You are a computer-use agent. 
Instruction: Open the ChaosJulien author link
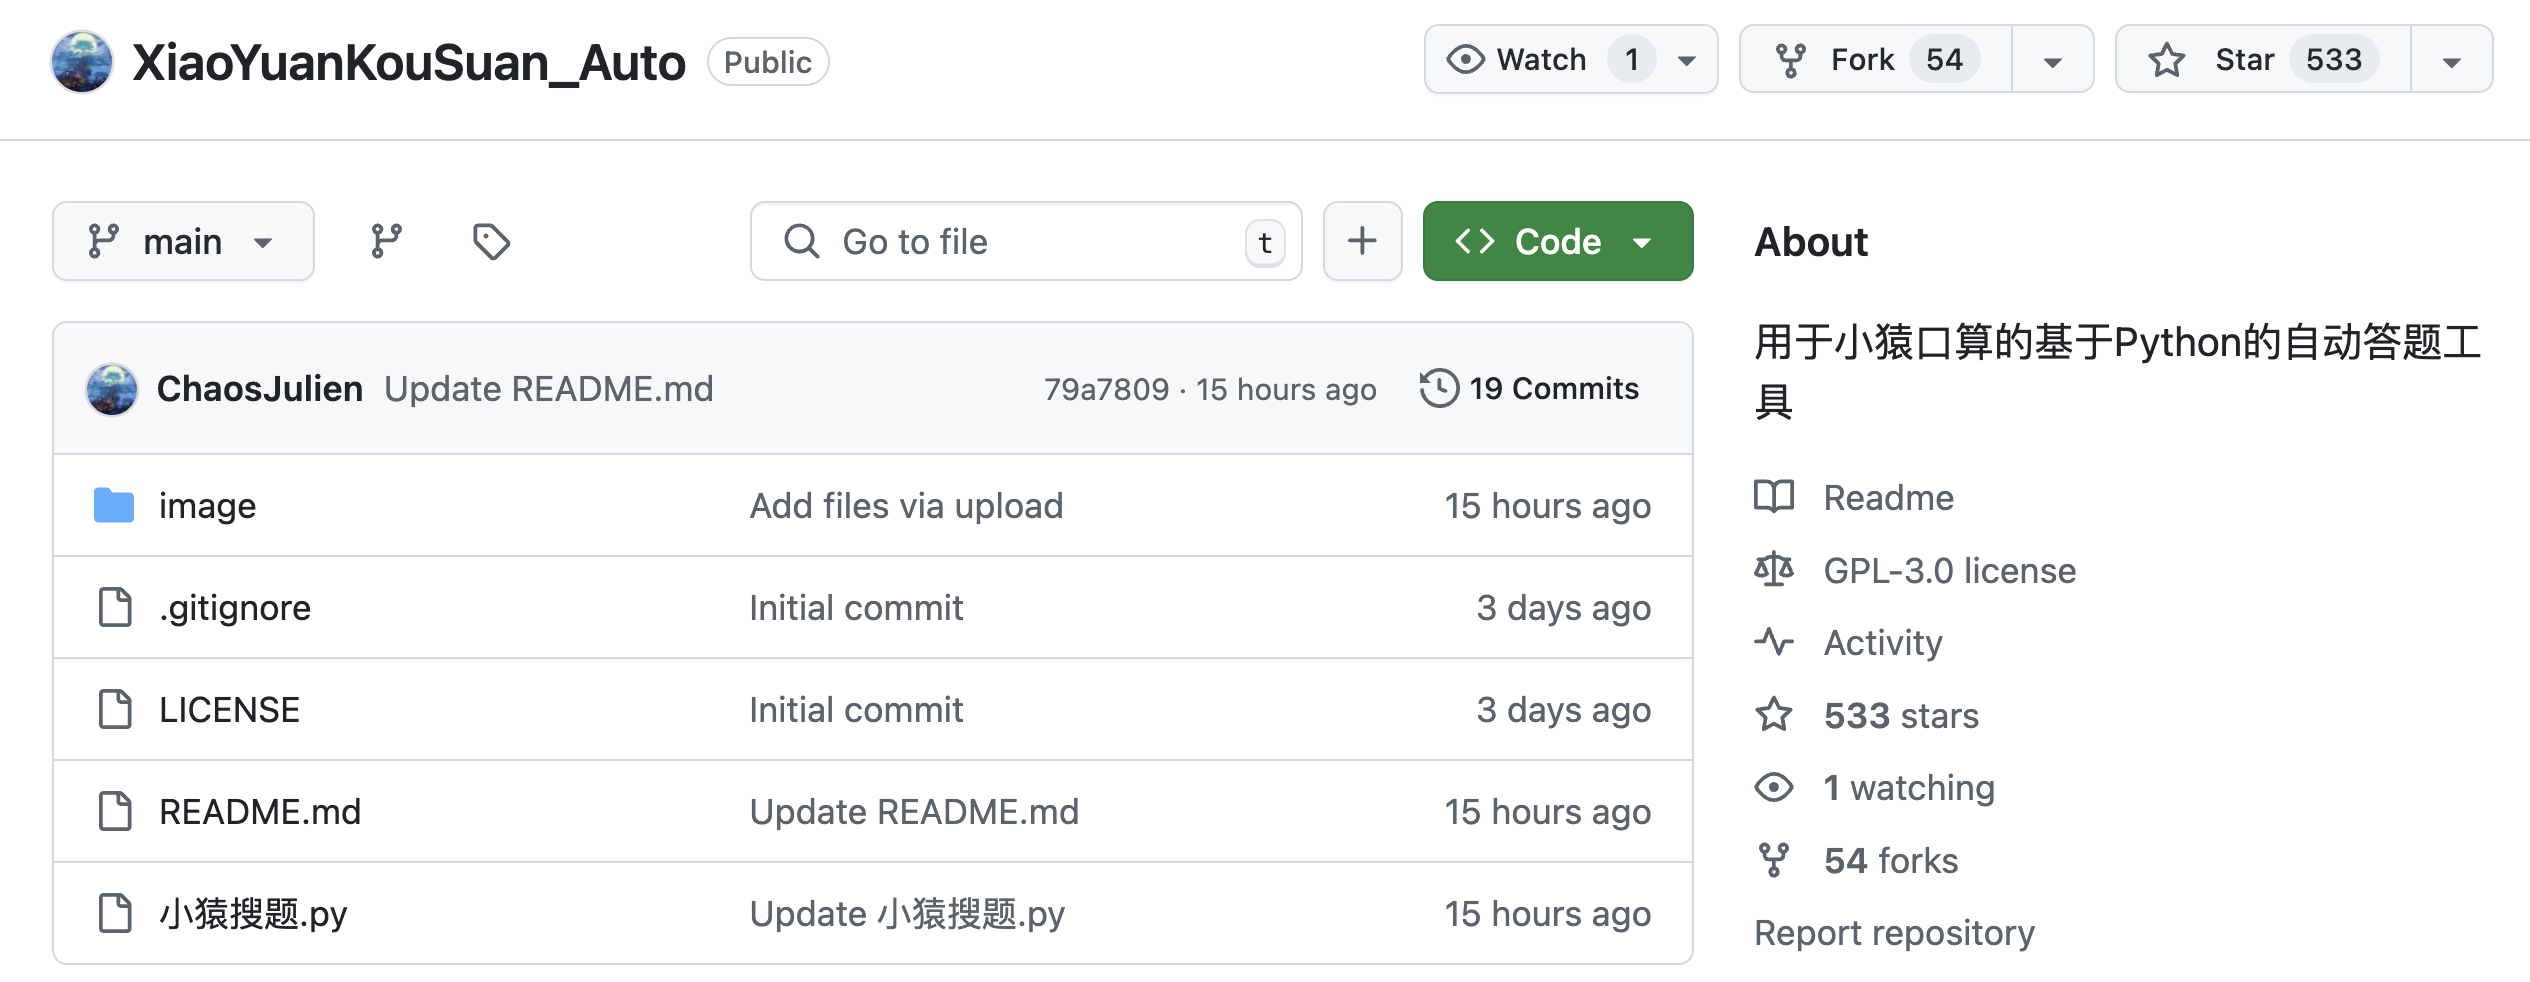[x=260, y=389]
